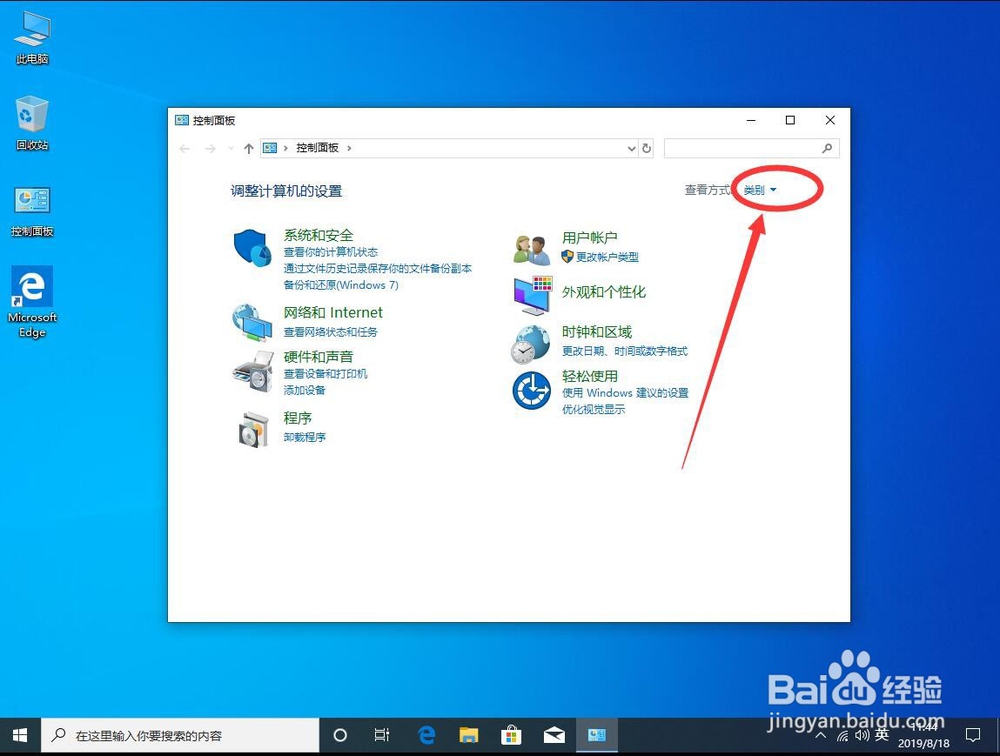Refresh the Control Panel address bar

[x=648, y=148]
